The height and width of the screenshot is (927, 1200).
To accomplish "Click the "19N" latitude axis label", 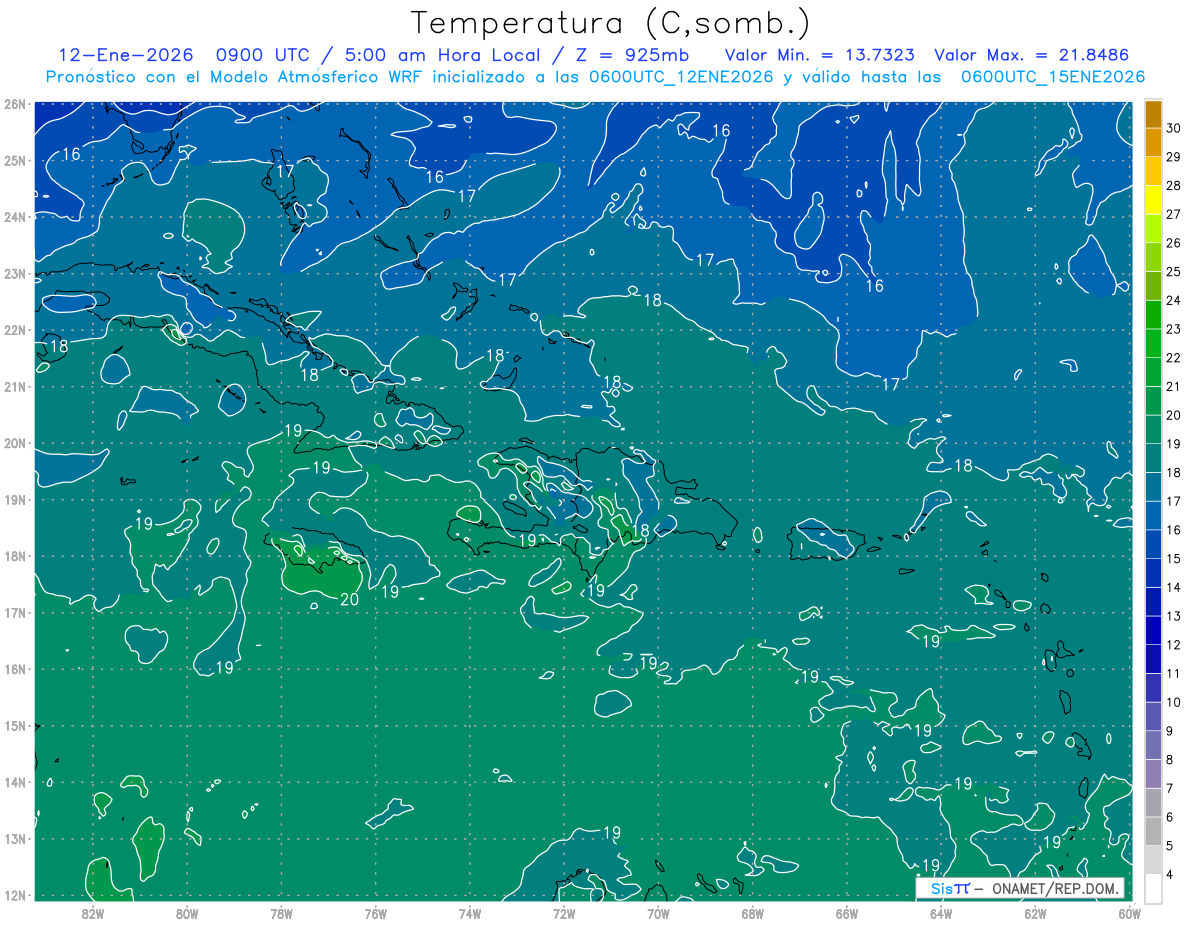I will 14,499.
